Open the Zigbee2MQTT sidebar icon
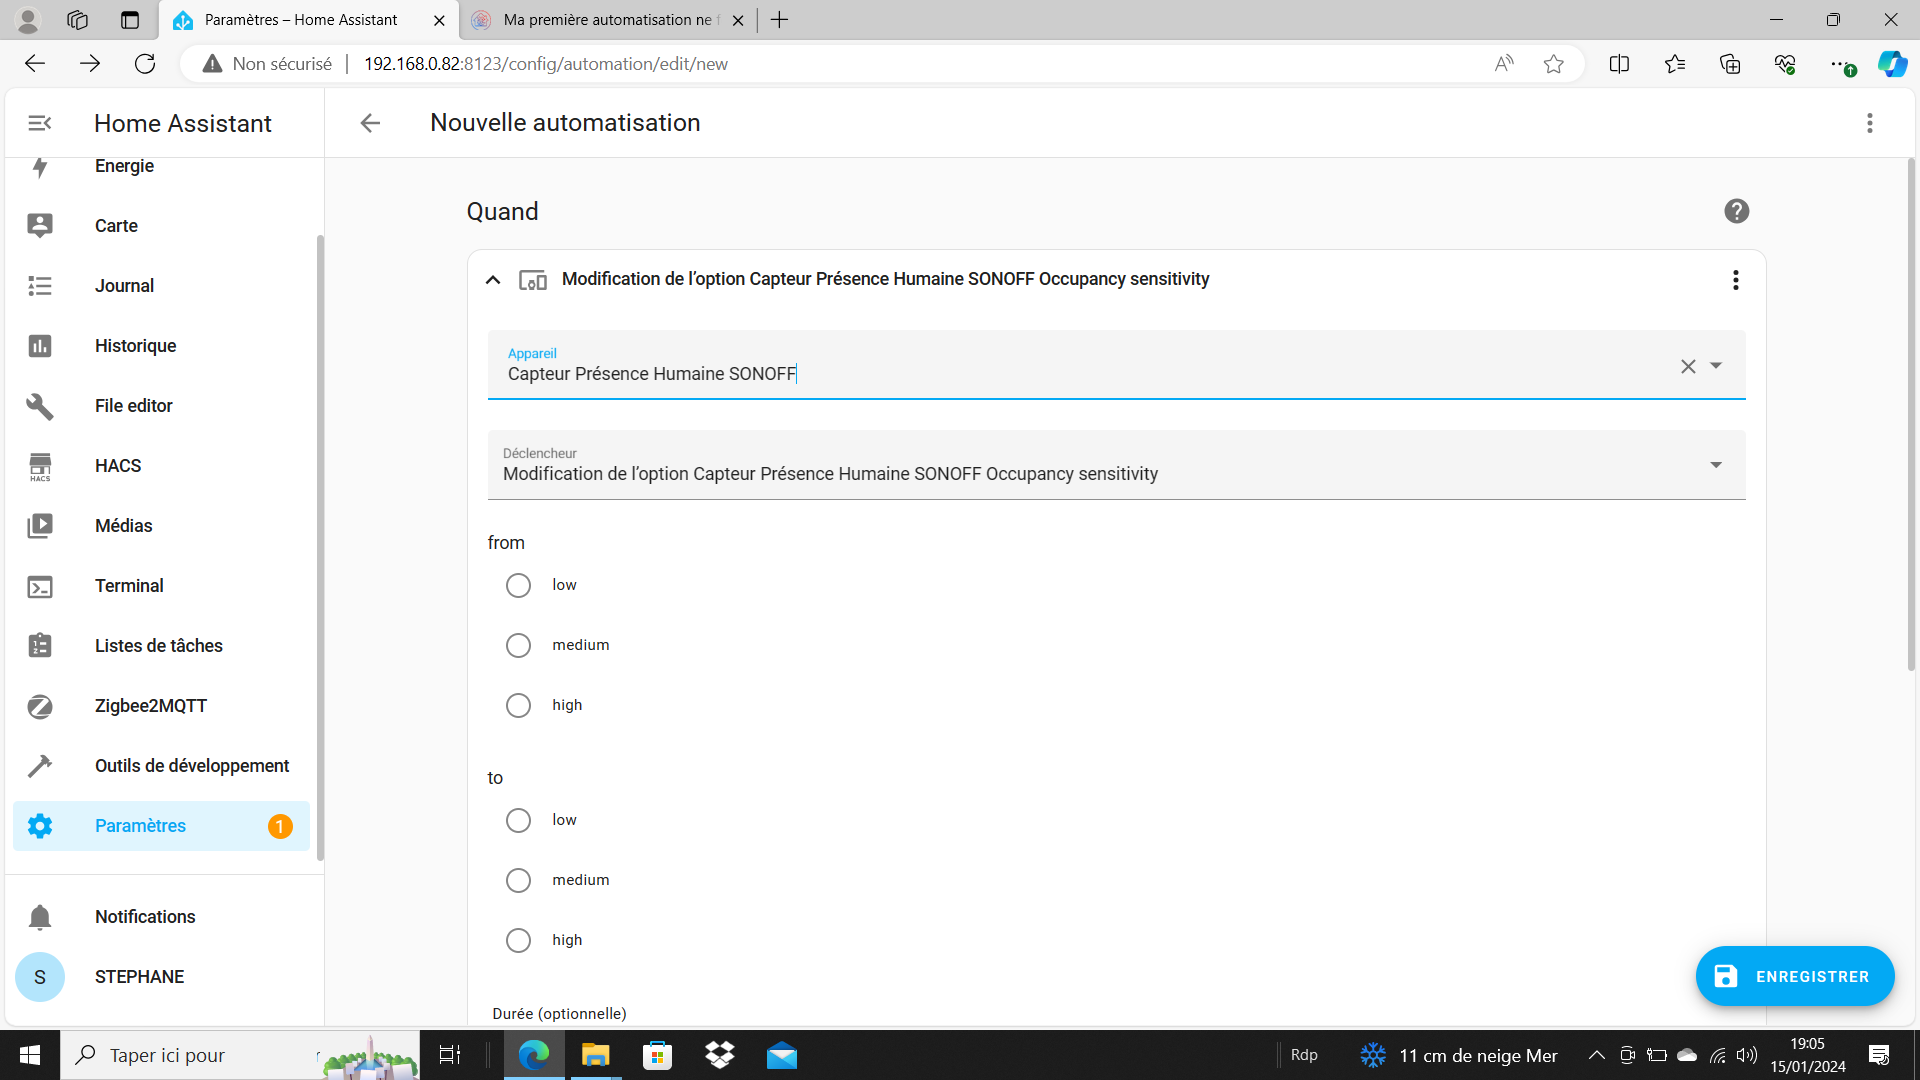The height and width of the screenshot is (1080, 1920). (x=40, y=706)
